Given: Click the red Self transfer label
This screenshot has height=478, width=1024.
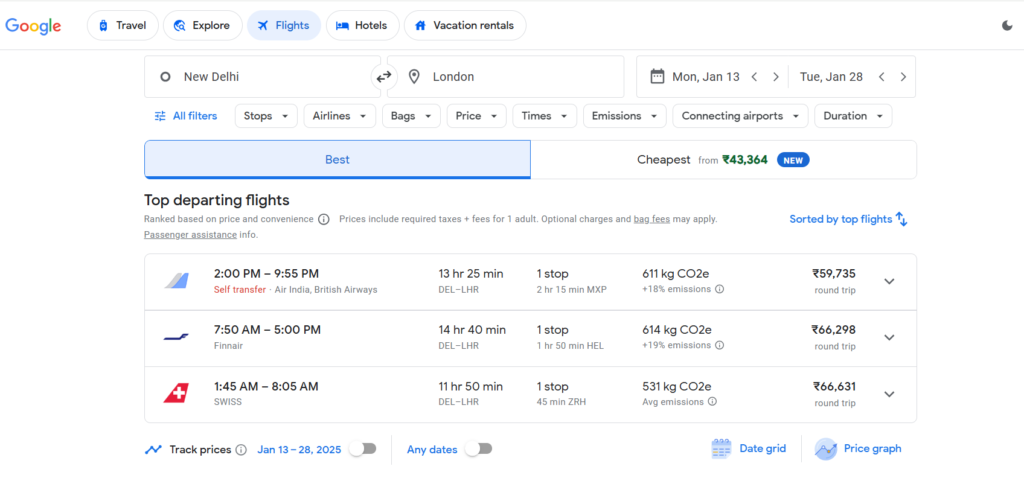Looking at the screenshot, I should pos(240,289).
